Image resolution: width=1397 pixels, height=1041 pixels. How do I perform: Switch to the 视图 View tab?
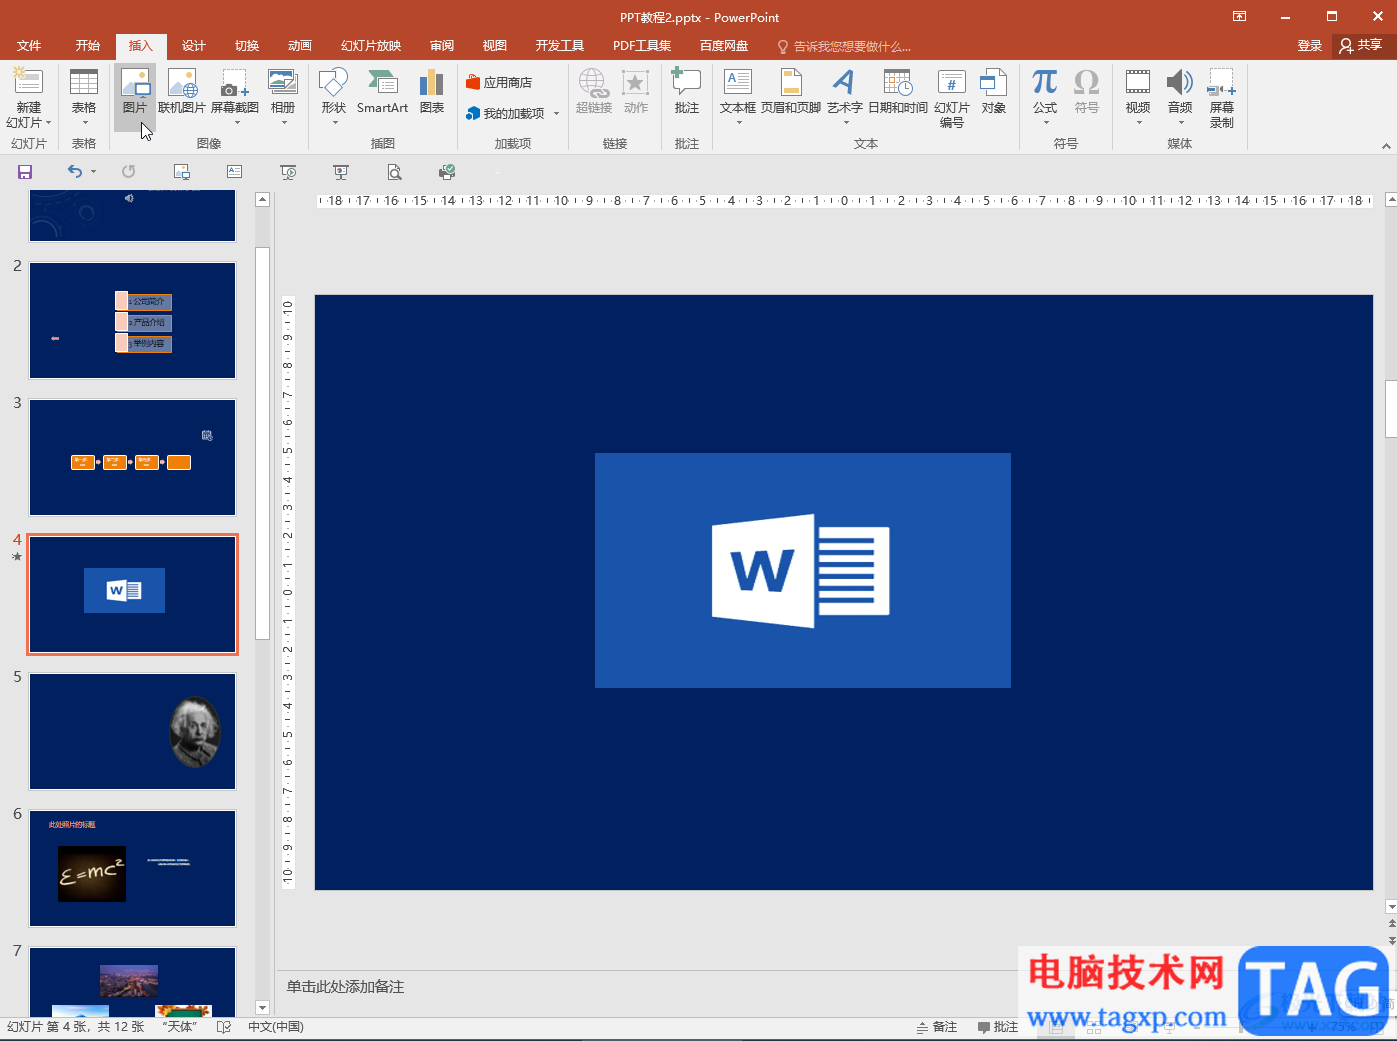(495, 46)
